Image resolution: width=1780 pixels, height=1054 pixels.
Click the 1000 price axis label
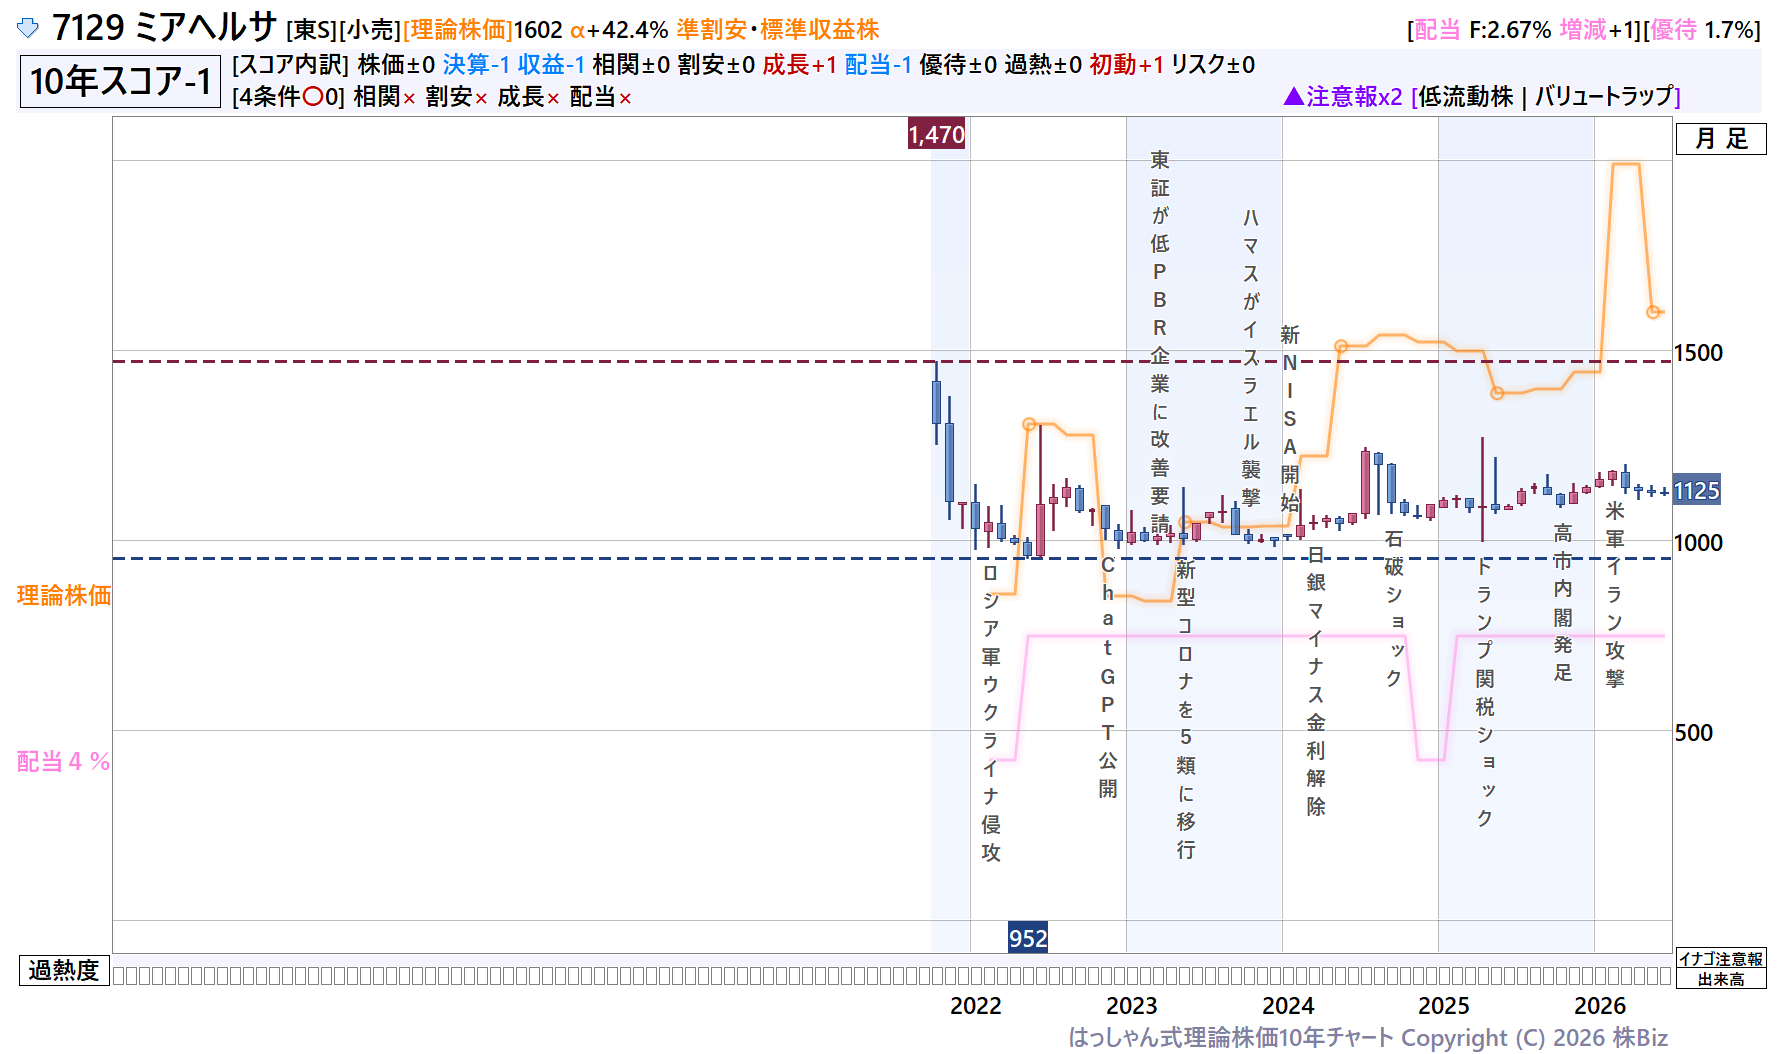click(1699, 543)
